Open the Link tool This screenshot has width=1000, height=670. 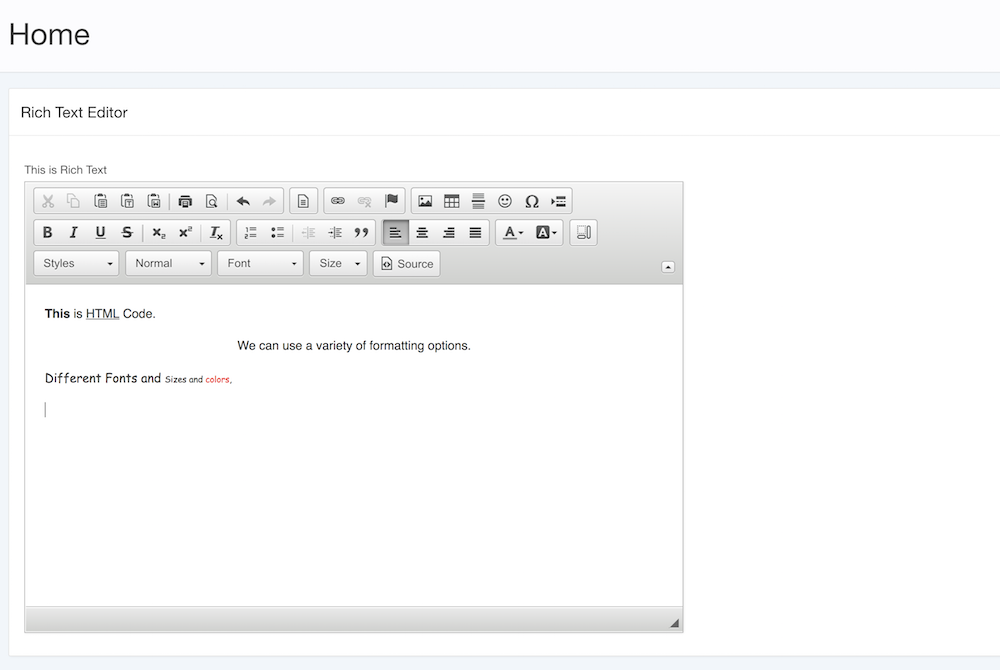338,200
